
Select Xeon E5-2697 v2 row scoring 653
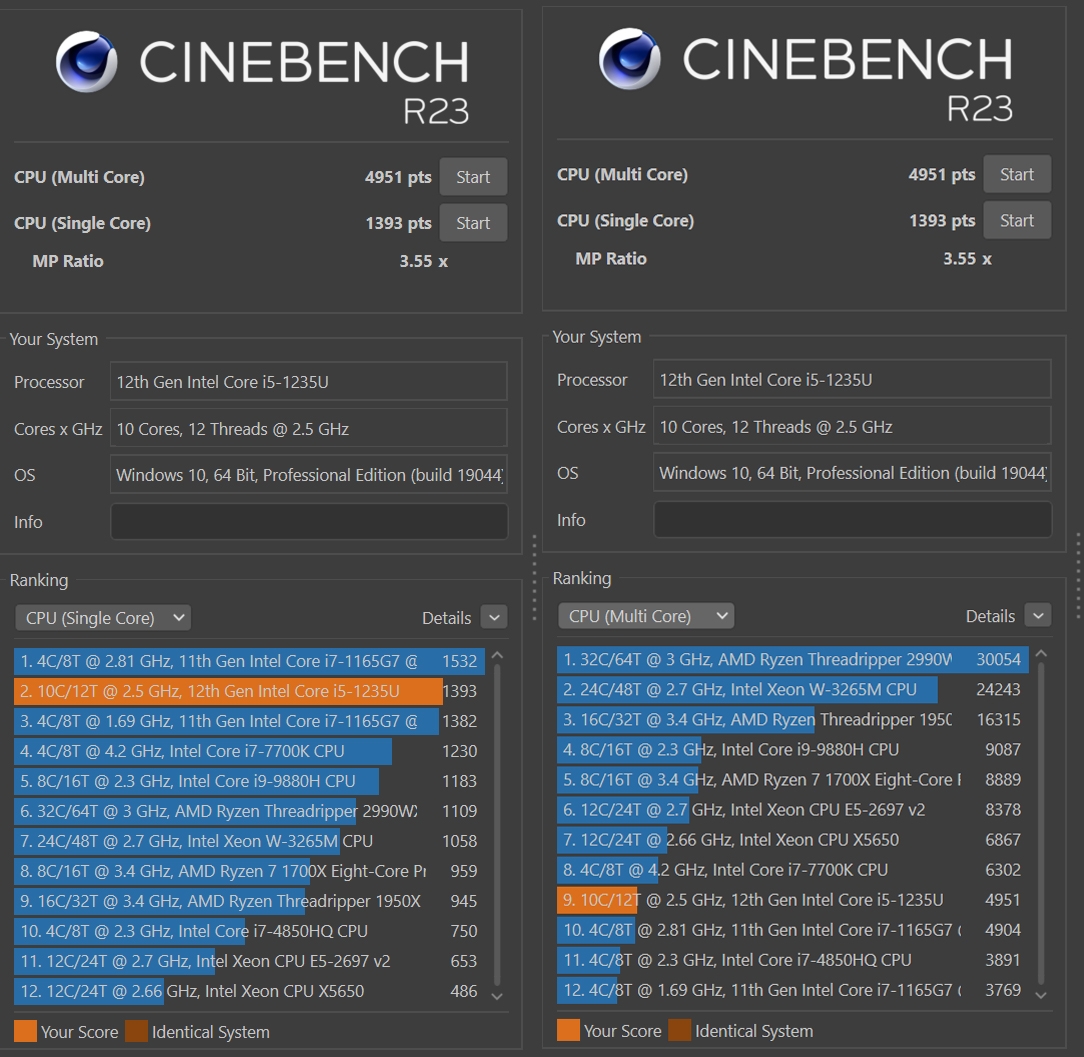click(249, 961)
